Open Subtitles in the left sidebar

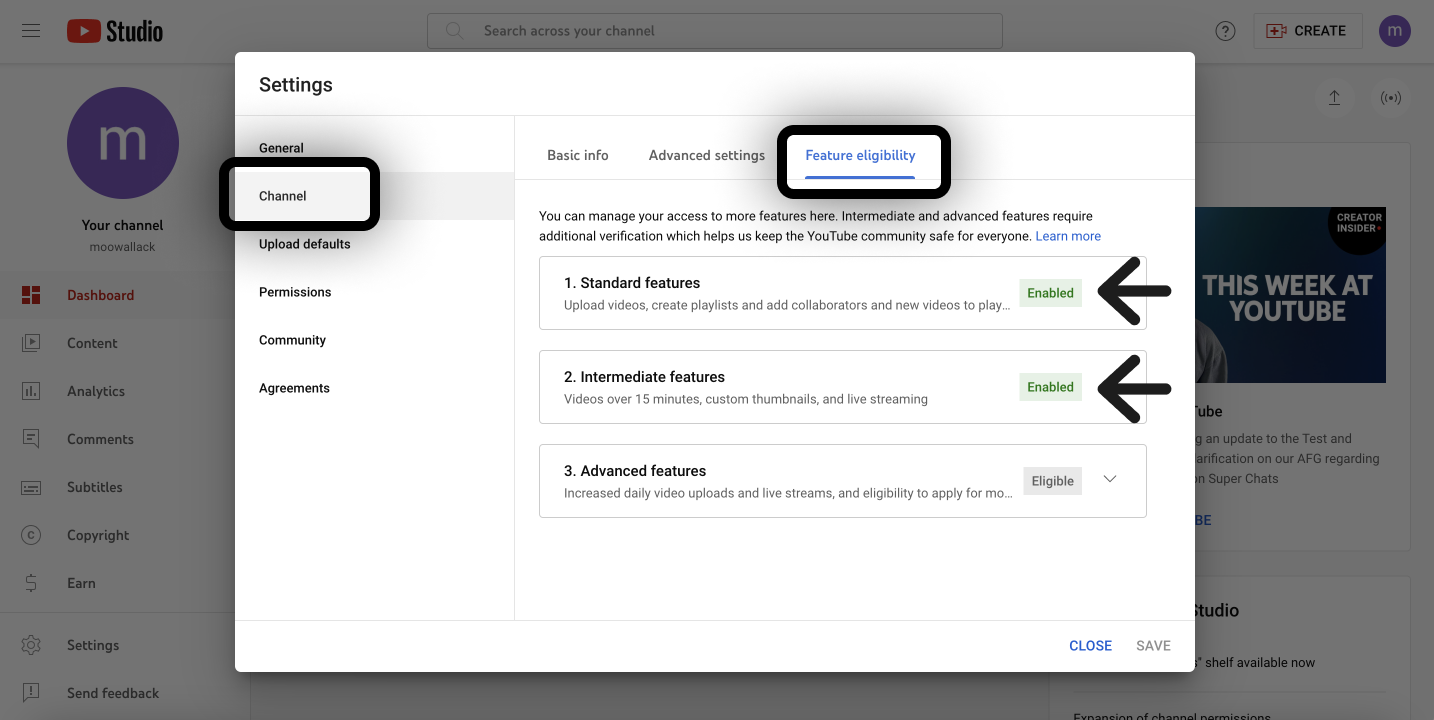click(x=94, y=487)
